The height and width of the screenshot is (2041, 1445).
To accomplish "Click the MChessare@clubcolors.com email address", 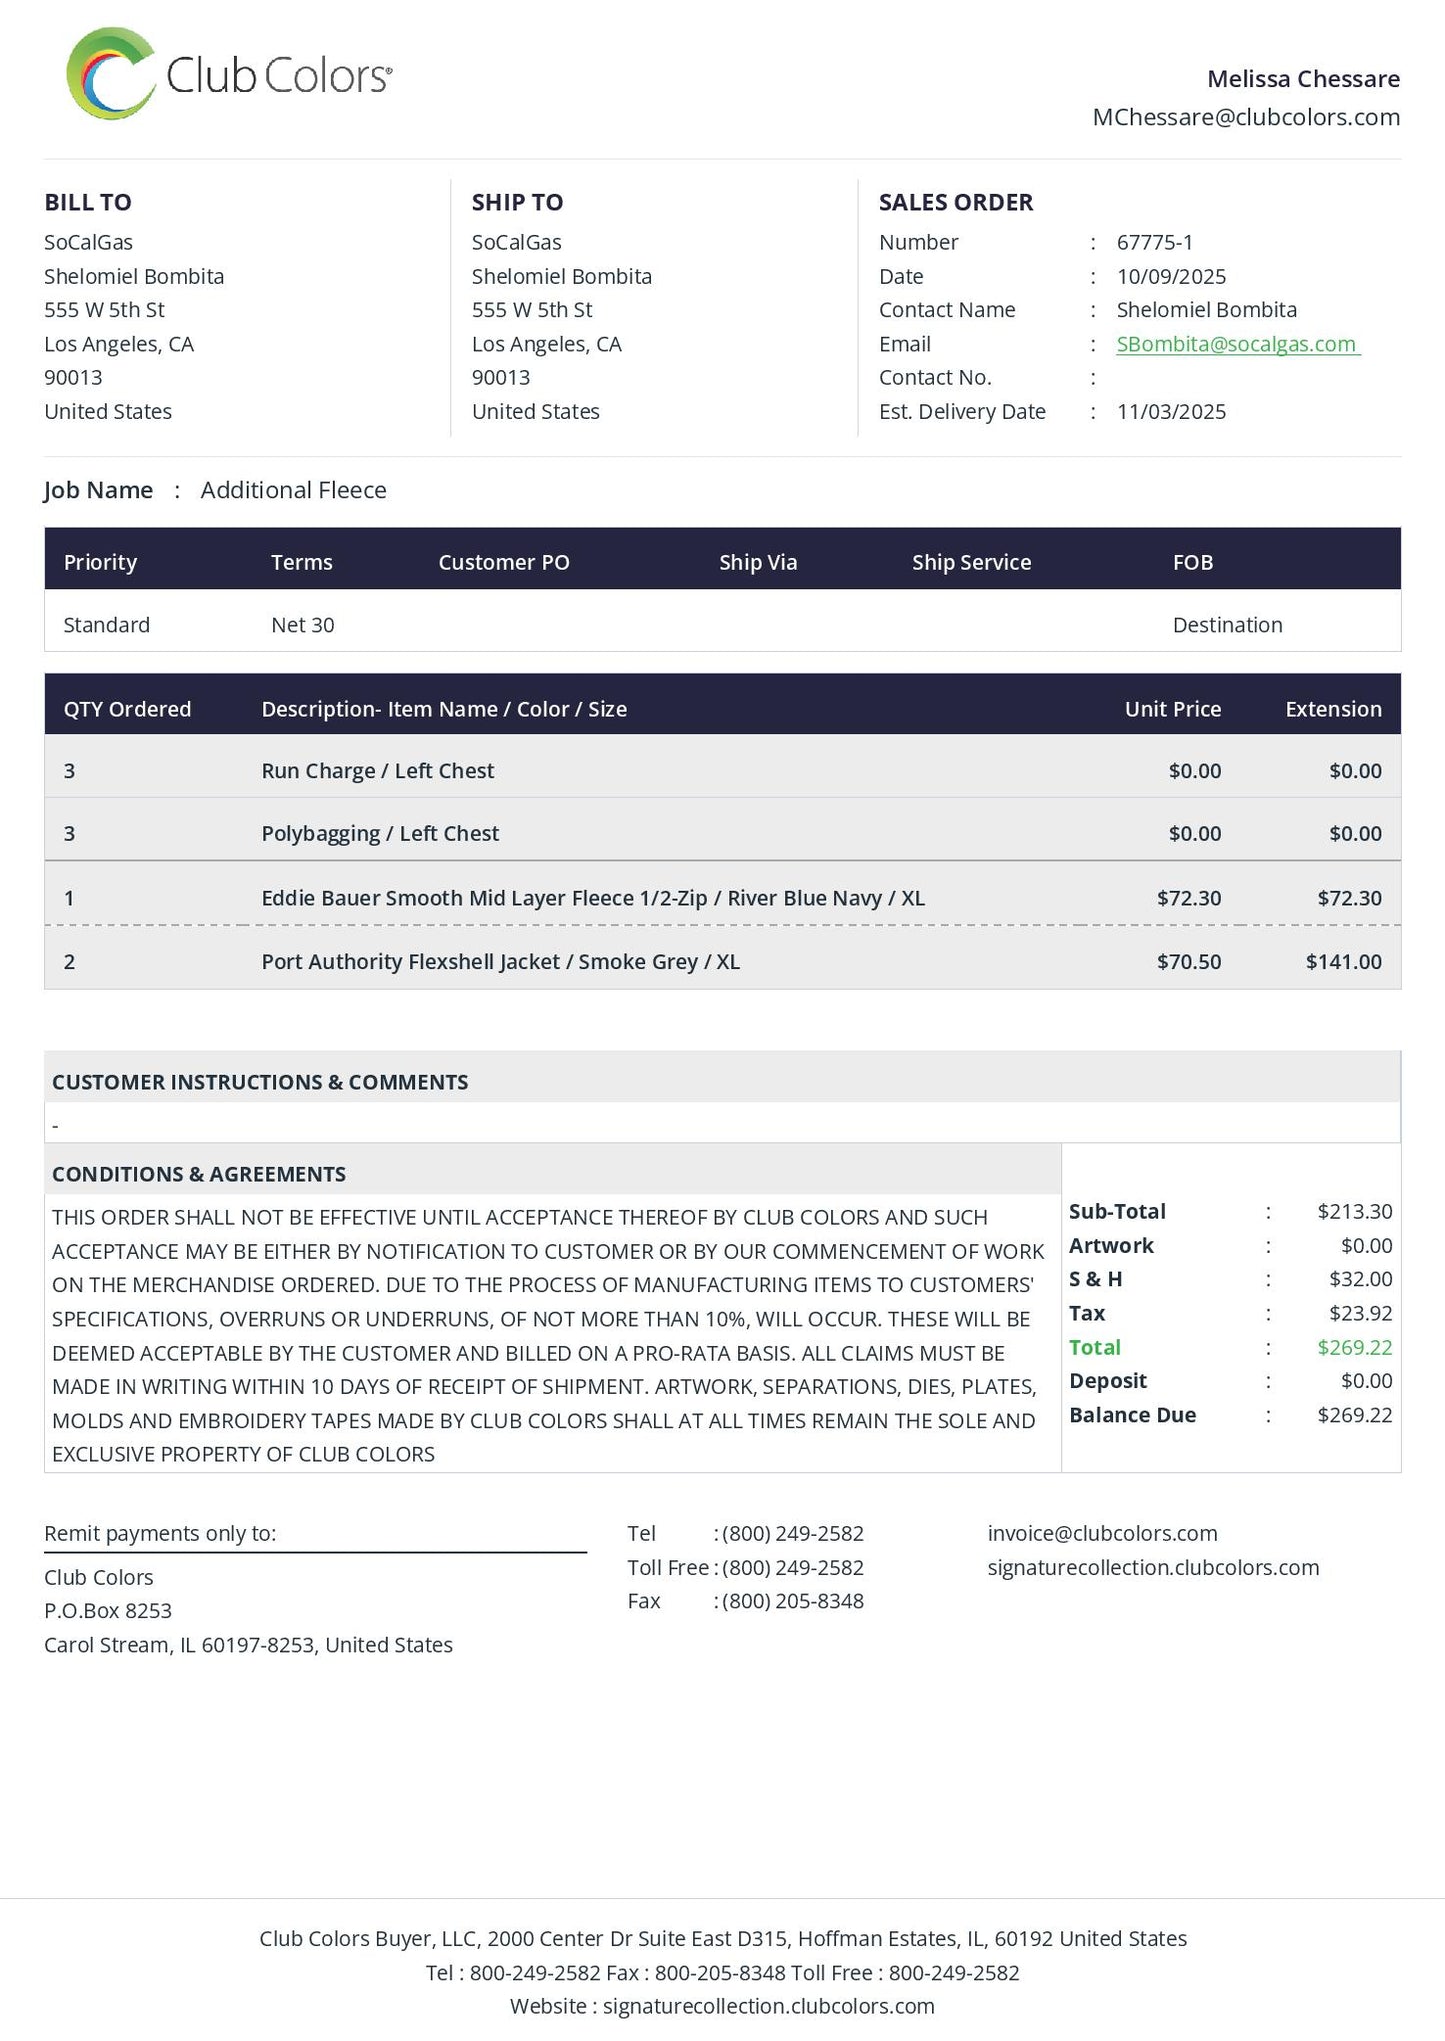I will tap(1245, 117).
